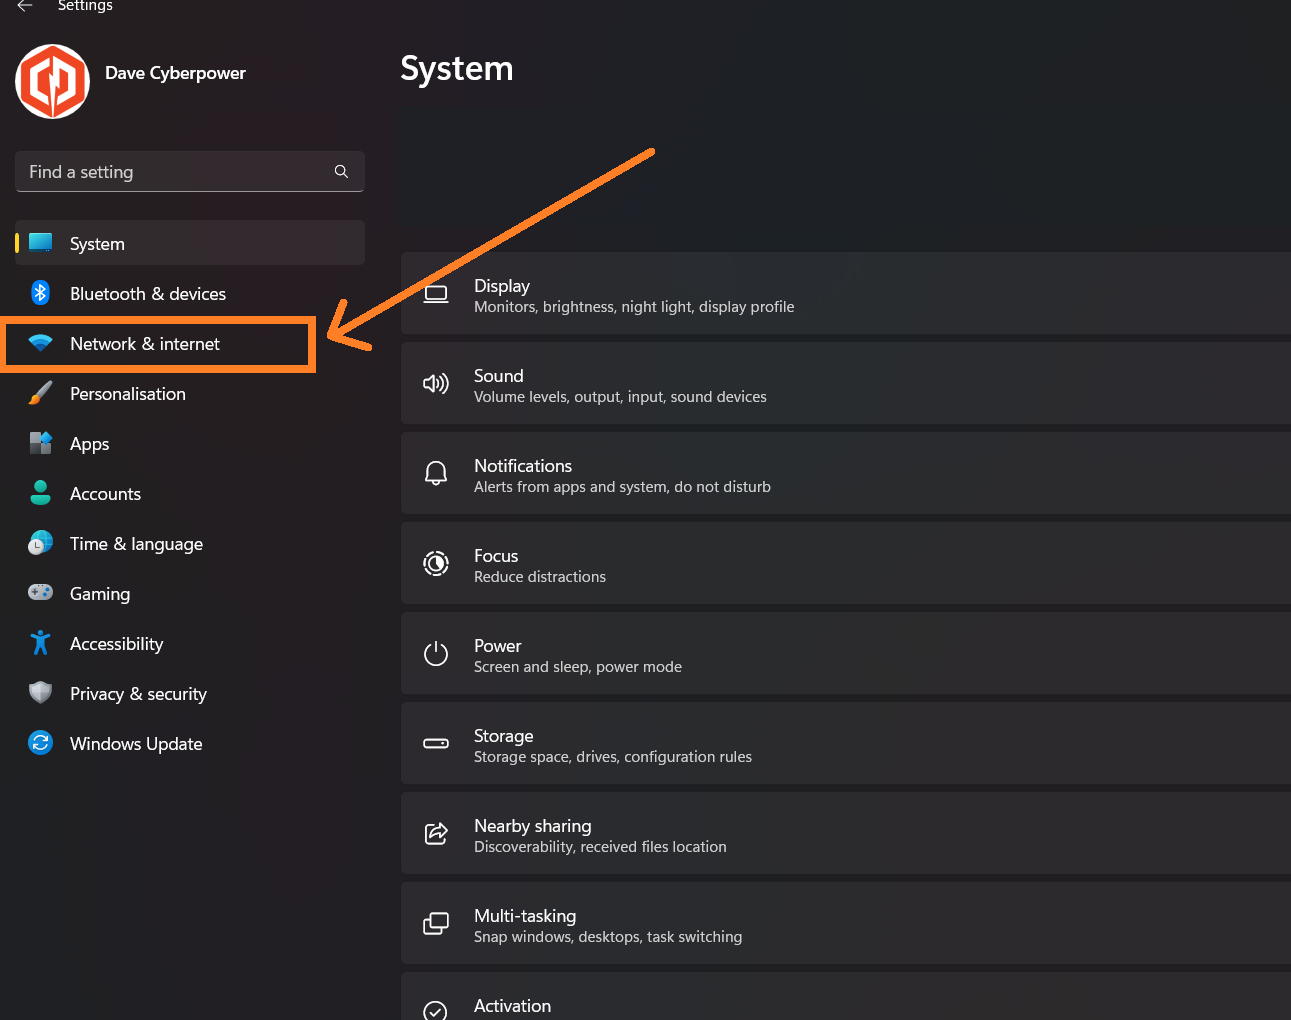1291x1020 pixels.
Task: Click the back arrow in Settings
Action: (x=25, y=6)
